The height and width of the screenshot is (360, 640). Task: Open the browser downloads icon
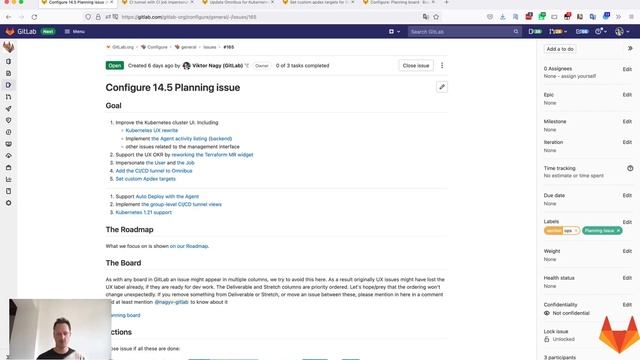click(x=502, y=17)
